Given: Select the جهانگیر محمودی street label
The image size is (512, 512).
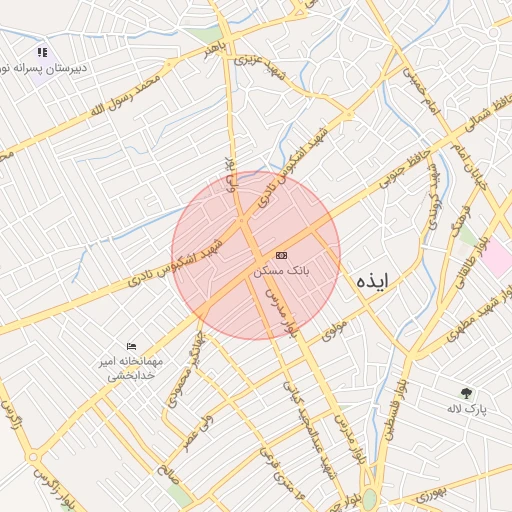Looking at the screenshot, I should (x=184, y=370).
